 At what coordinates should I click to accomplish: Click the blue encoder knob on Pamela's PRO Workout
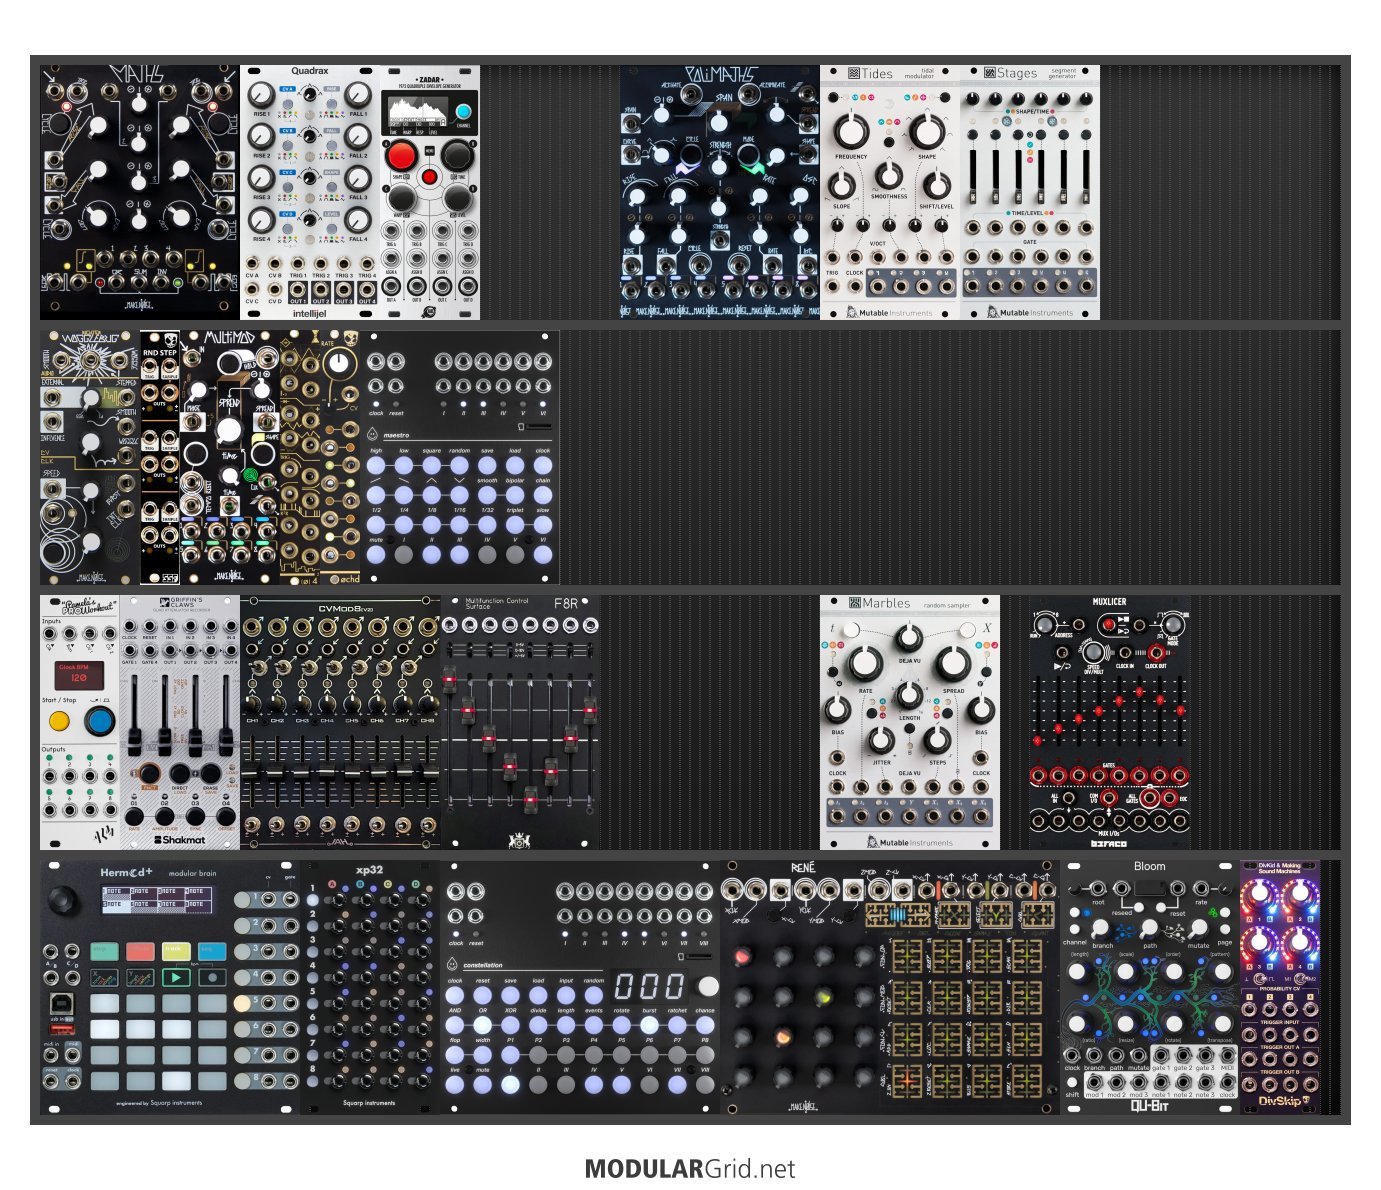(98, 721)
